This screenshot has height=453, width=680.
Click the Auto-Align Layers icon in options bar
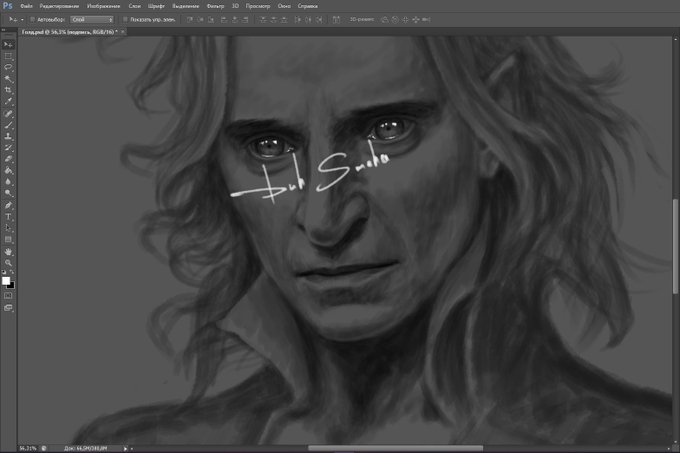click(x=336, y=20)
